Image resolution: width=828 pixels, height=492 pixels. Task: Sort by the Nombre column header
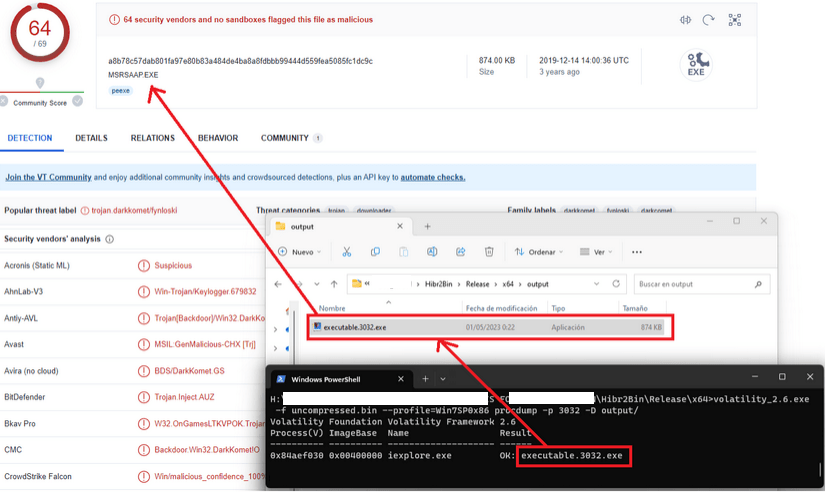point(332,308)
